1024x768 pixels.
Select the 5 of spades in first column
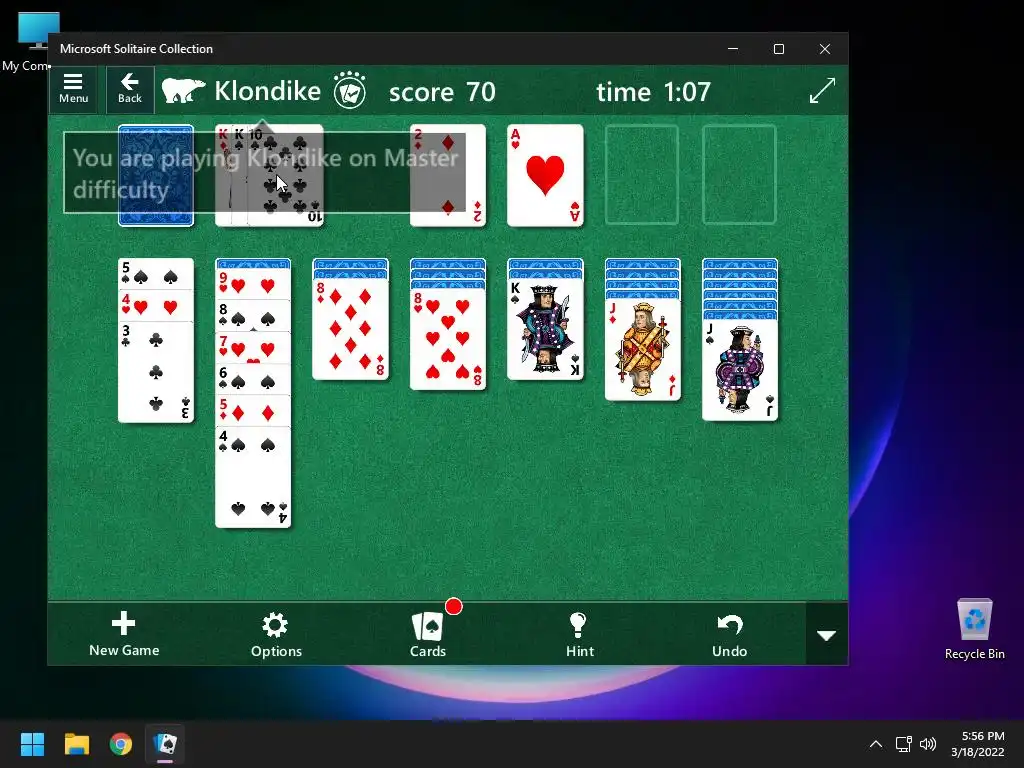click(156, 274)
